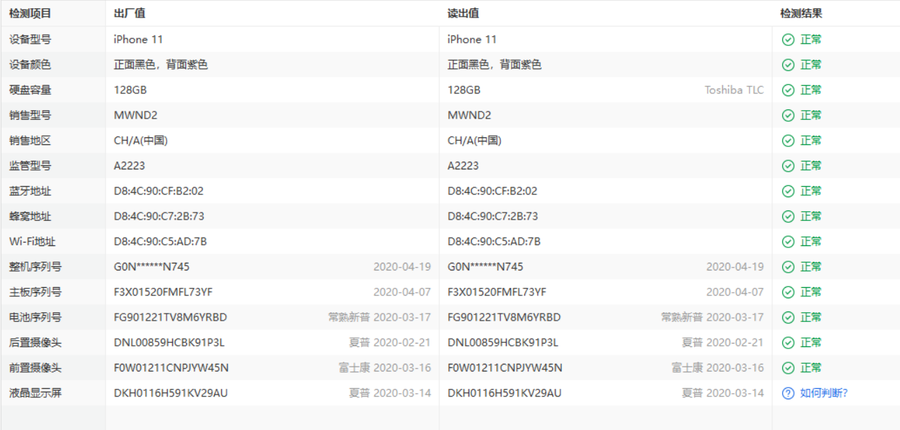Click read value 128GB in 读出值 column
The width and height of the screenshot is (900, 430).
point(464,90)
